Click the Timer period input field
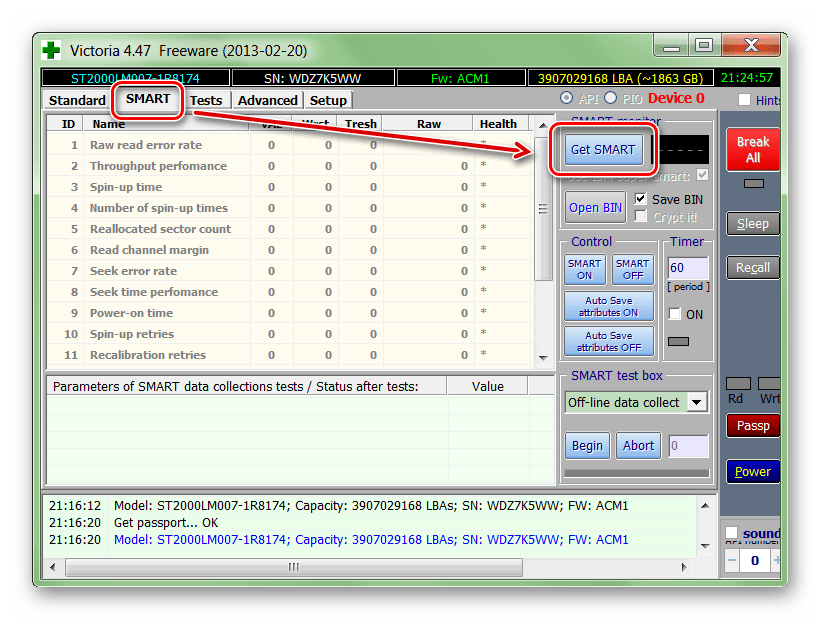This screenshot has height=620, width=821. [x=688, y=268]
